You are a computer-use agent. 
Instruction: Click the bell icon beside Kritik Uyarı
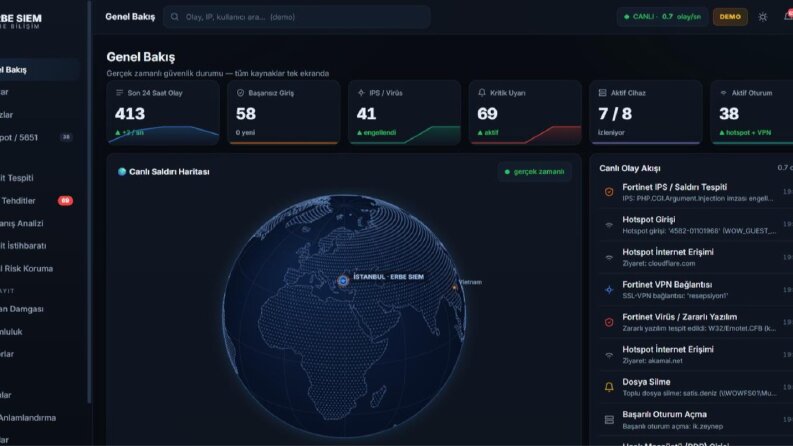[x=481, y=93]
